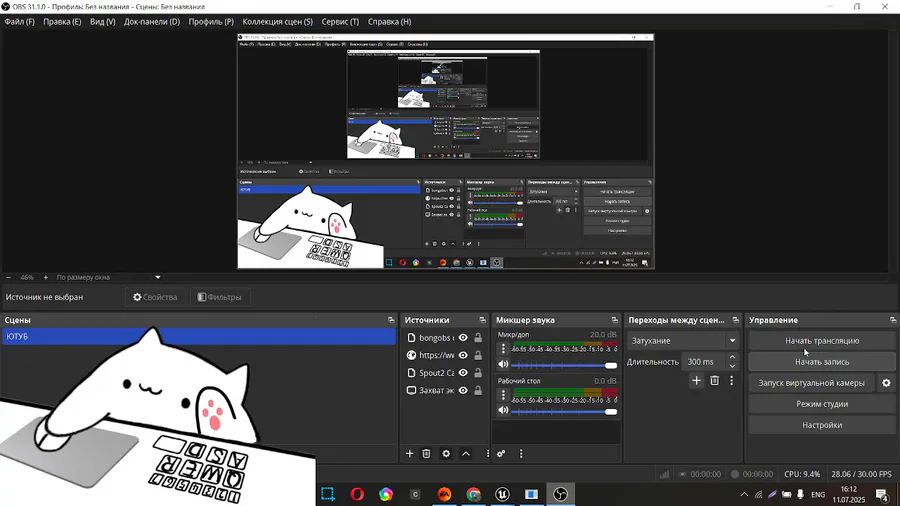The height and width of the screenshot is (506, 900).
Task: Open Unreal Engine from taskbar
Action: [x=502, y=494]
